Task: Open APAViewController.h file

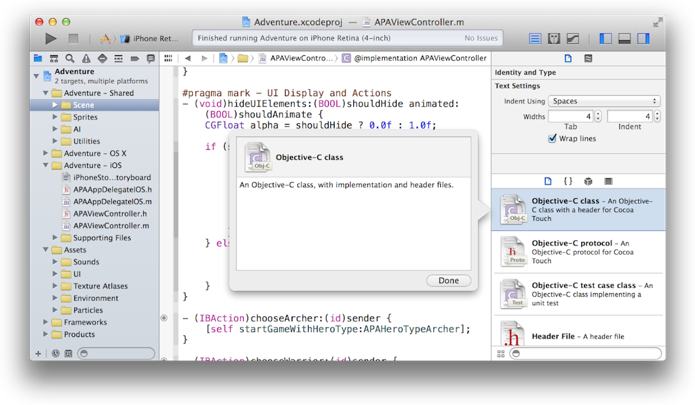Action: click(x=105, y=214)
